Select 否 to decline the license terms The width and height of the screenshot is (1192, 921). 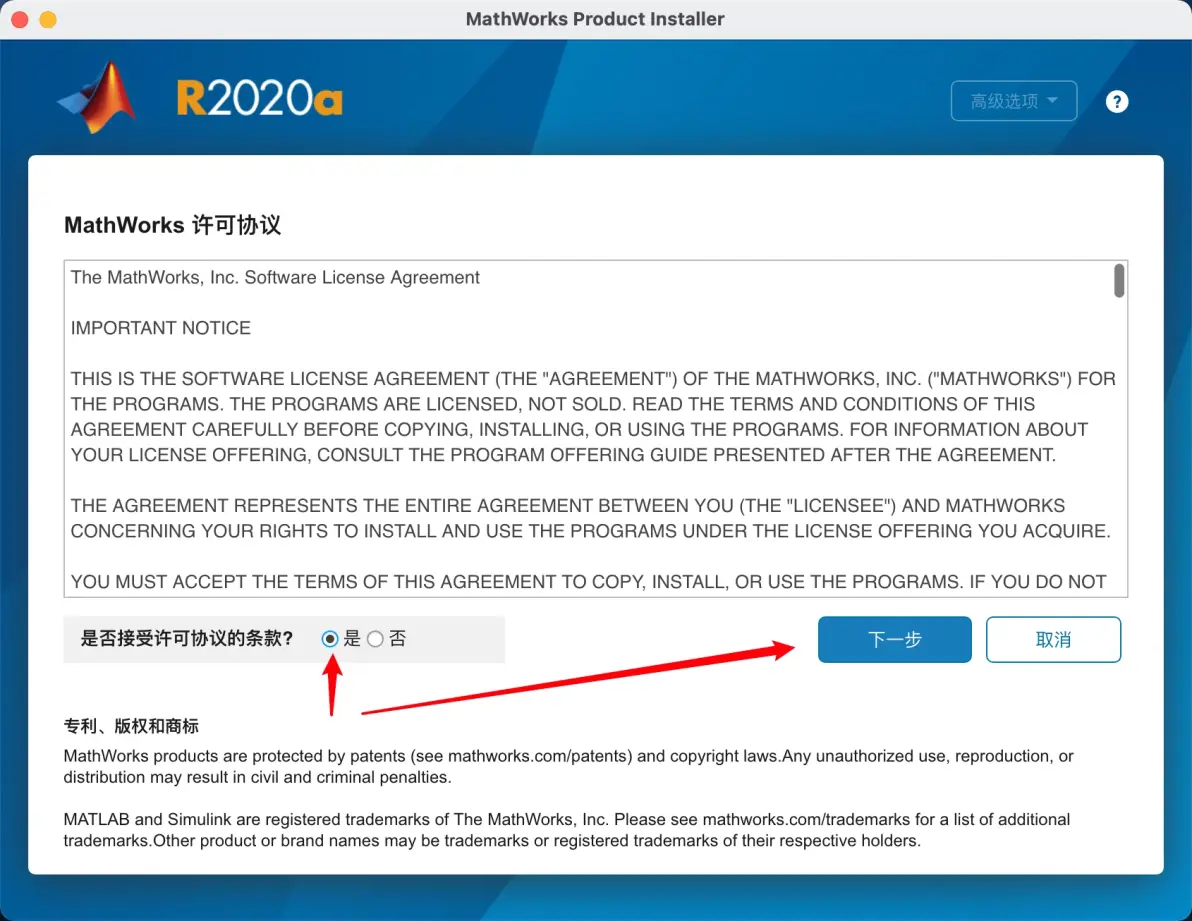coord(375,639)
